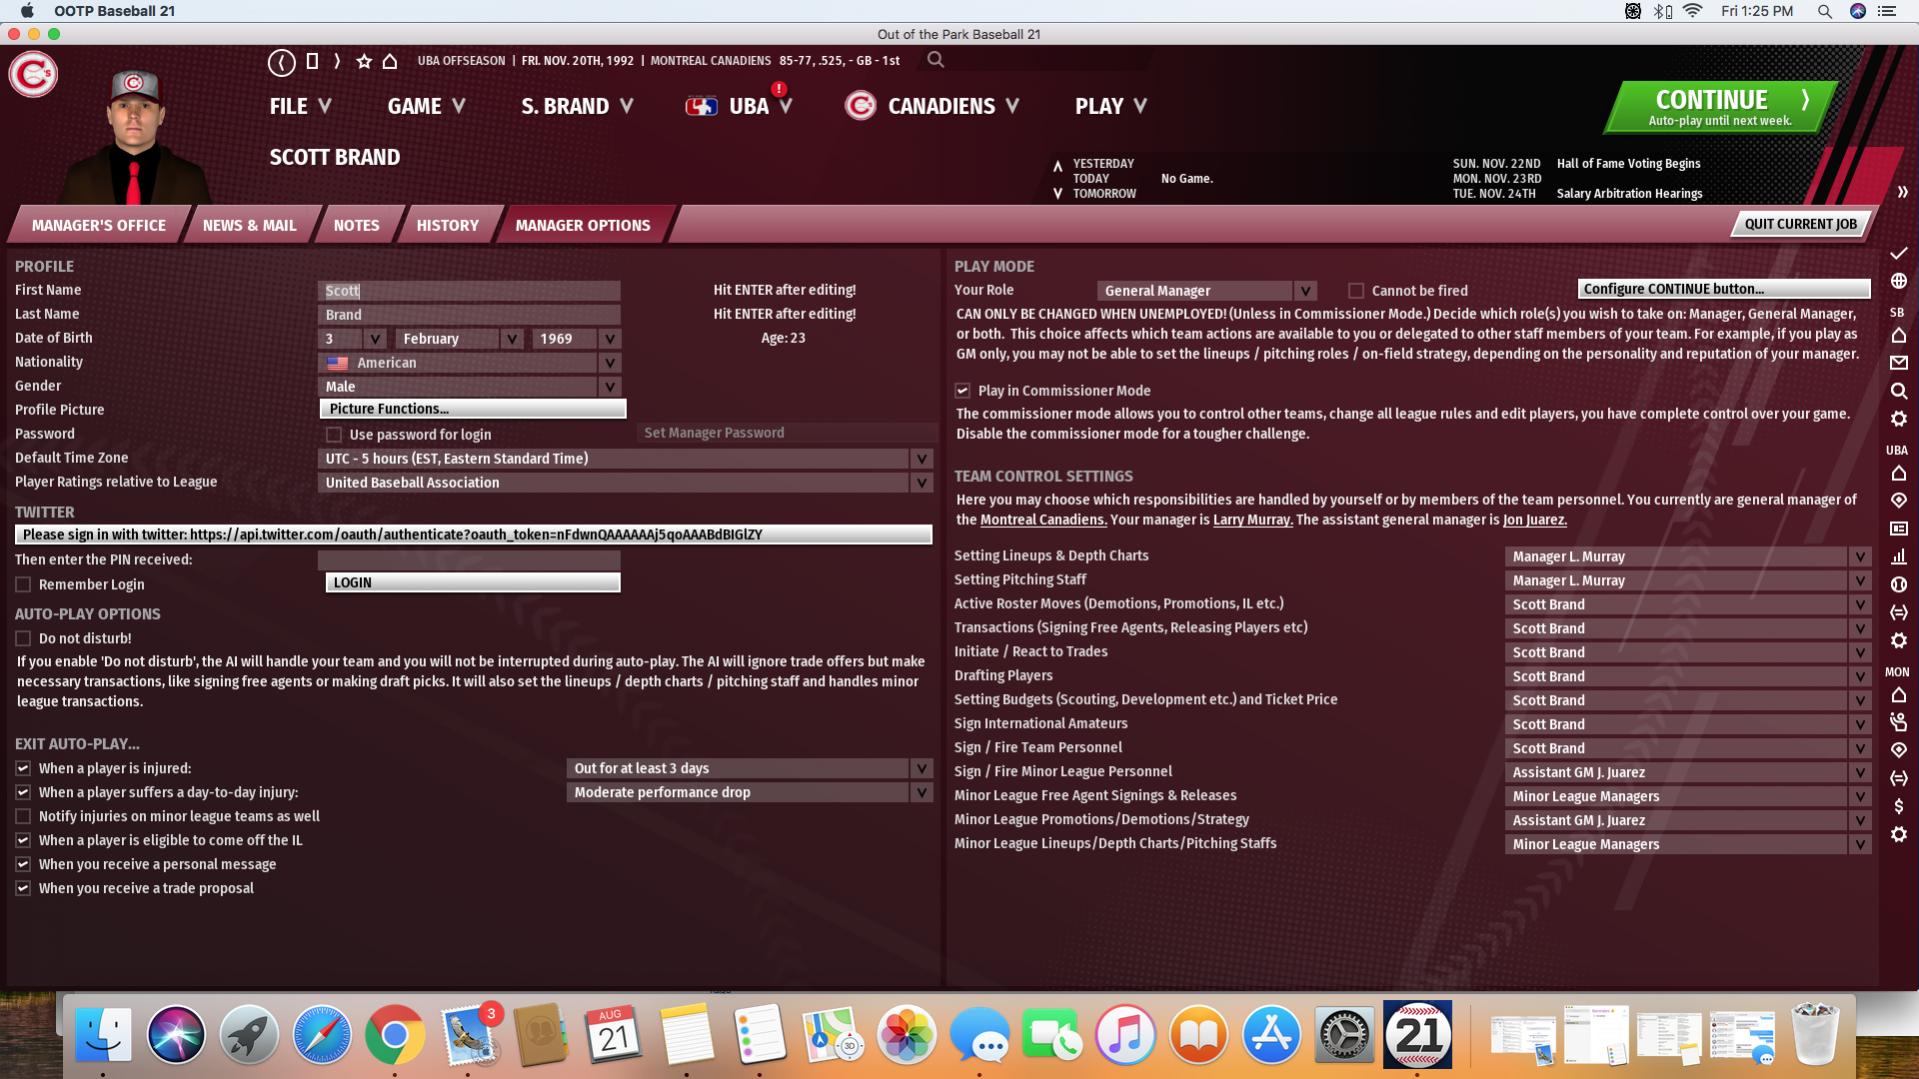
Task: Click the Quit Current Job button
Action: point(1799,224)
